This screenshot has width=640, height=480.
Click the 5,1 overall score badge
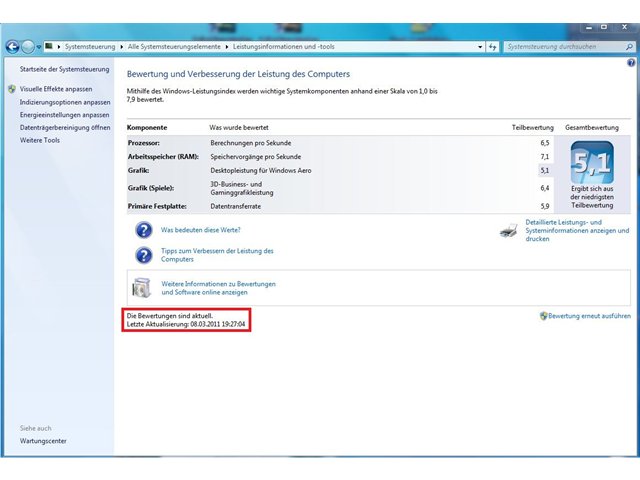(x=592, y=162)
